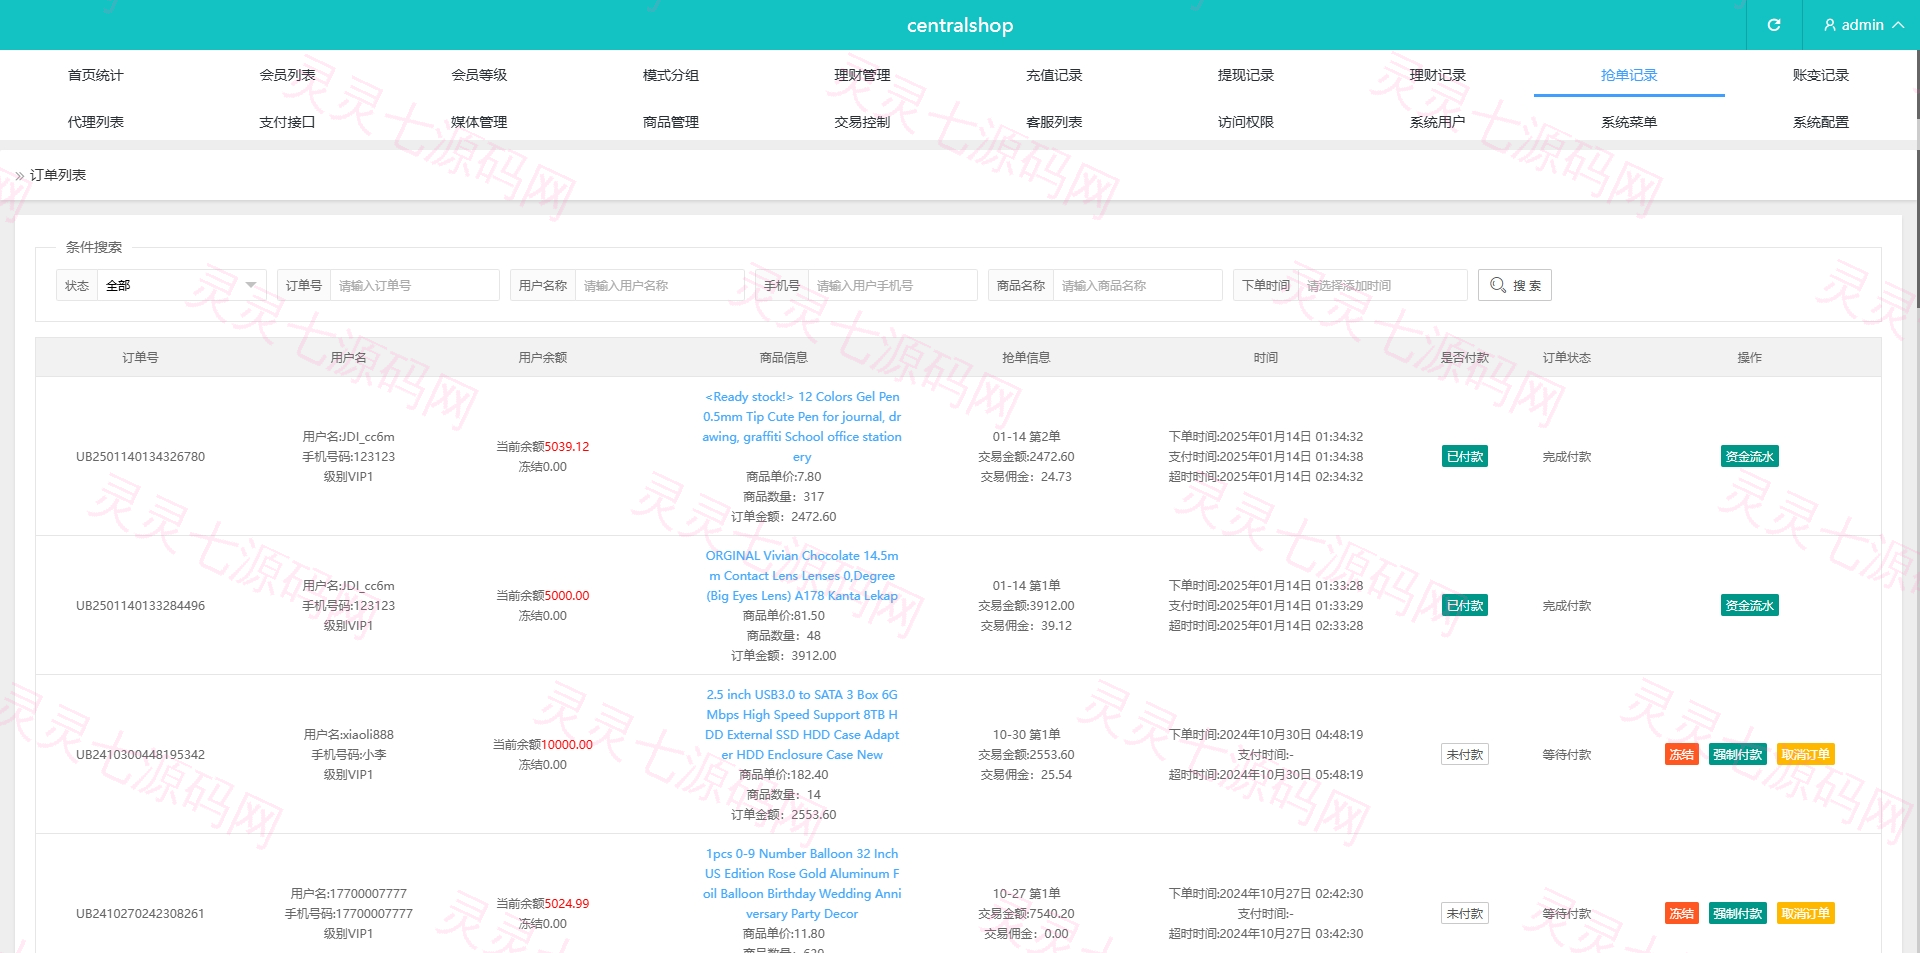Click 冻结 for xiaoli888 order

click(x=1681, y=755)
